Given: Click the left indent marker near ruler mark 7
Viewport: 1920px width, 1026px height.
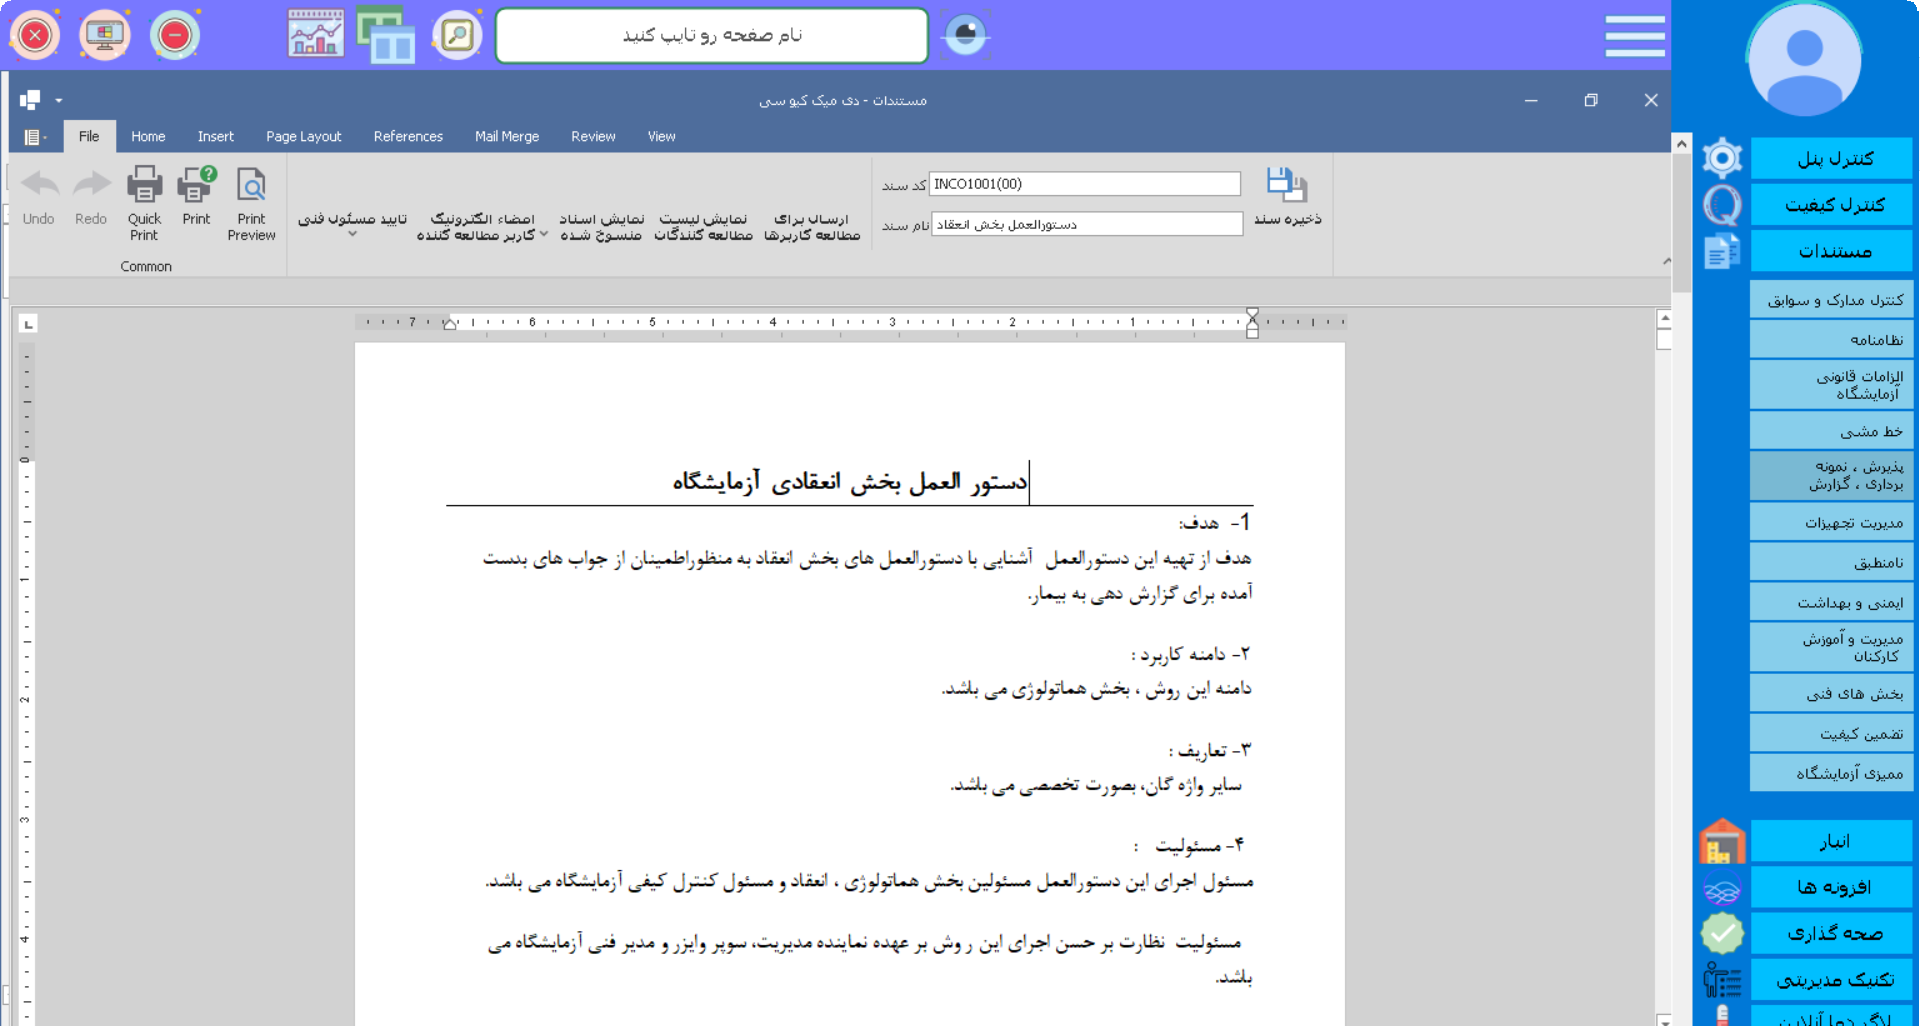Looking at the screenshot, I should coord(450,324).
